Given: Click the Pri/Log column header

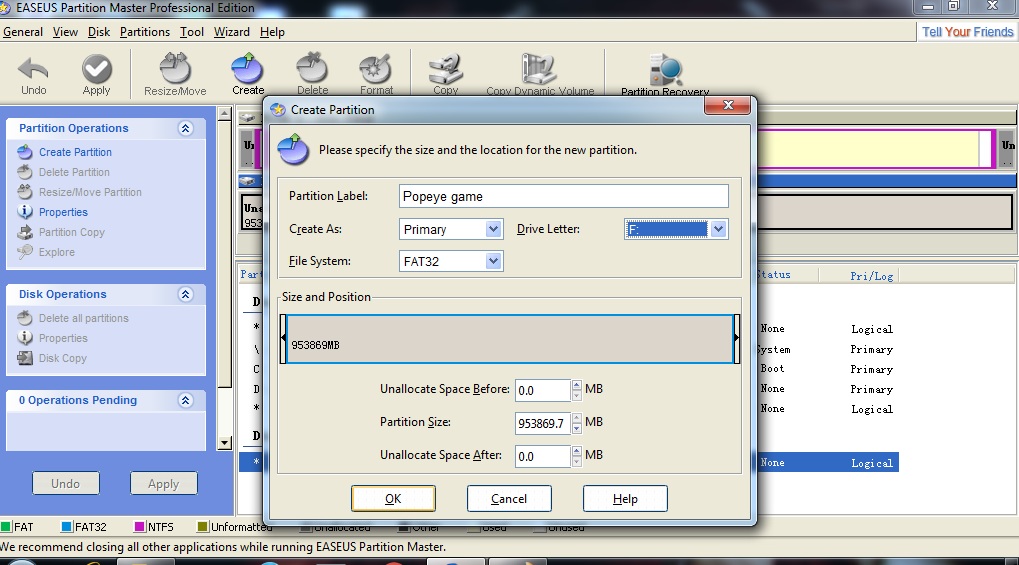Looking at the screenshot, I should click(x=871, y=276).
